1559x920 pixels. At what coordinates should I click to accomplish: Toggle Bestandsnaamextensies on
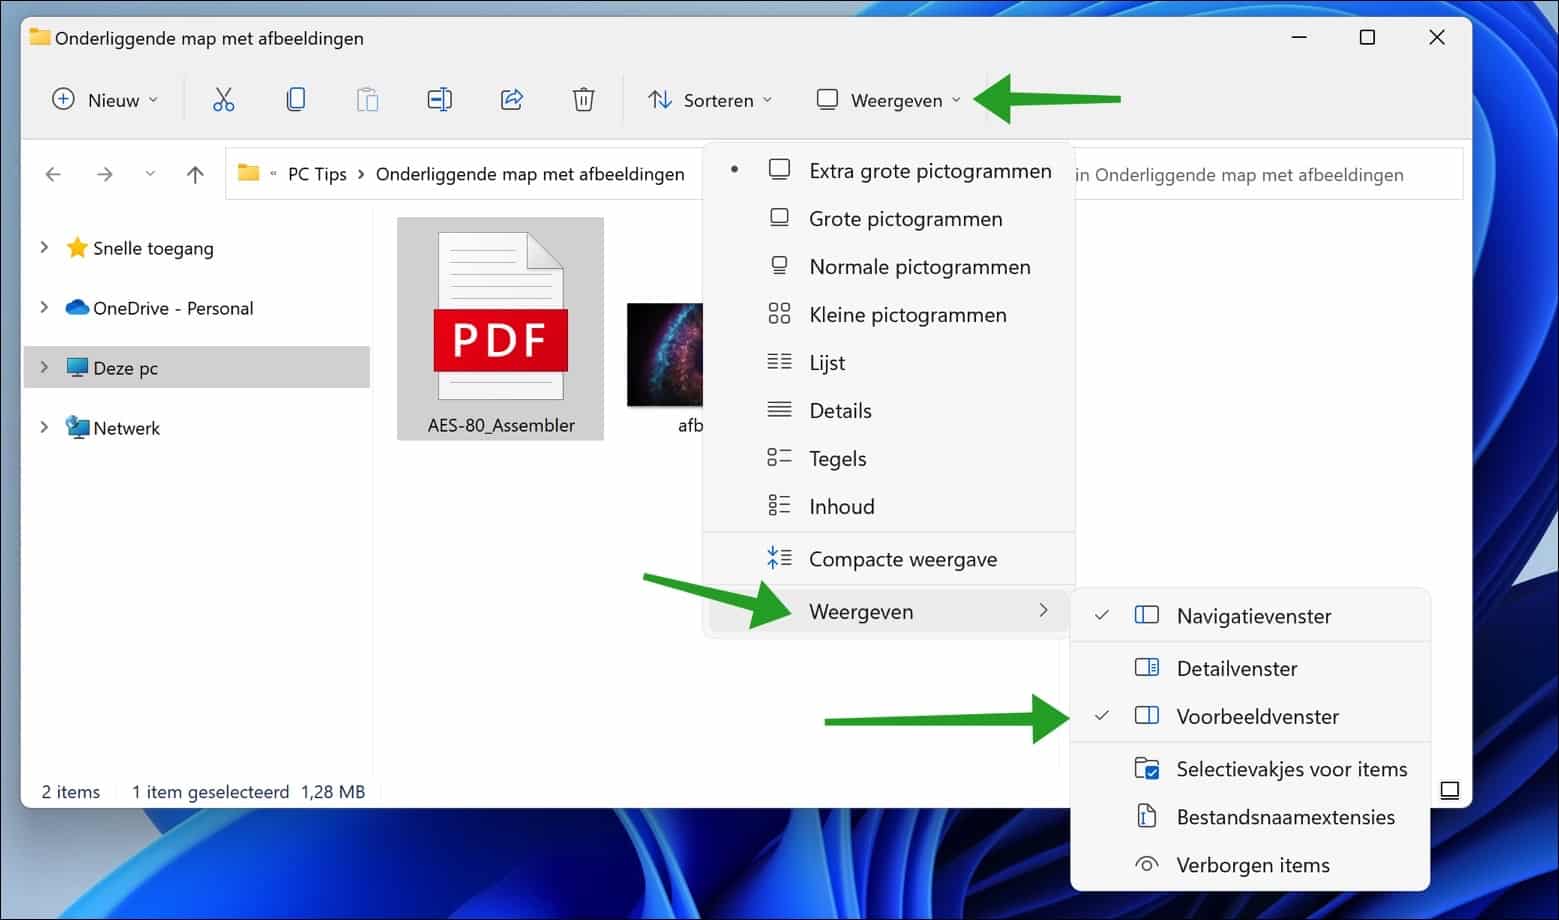(x=1285, y=816)
